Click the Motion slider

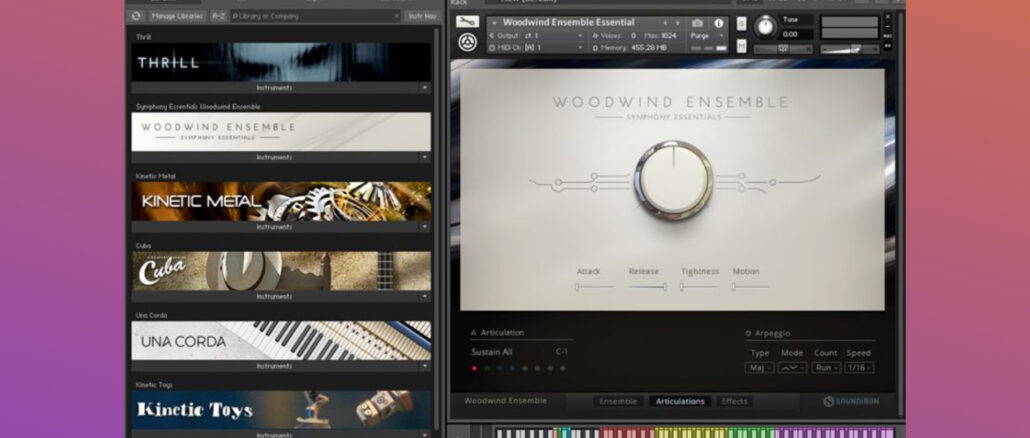[751, 287]
